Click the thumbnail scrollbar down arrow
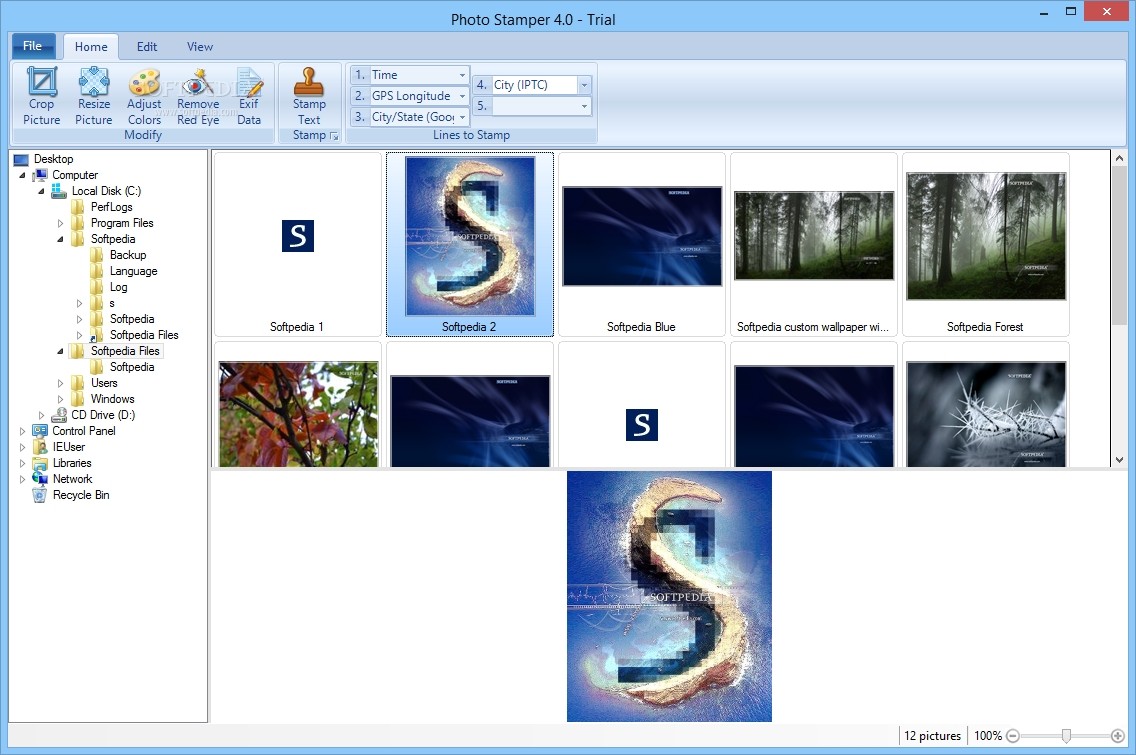This screenshot has height=755, width=1136. pos(1119,459)
